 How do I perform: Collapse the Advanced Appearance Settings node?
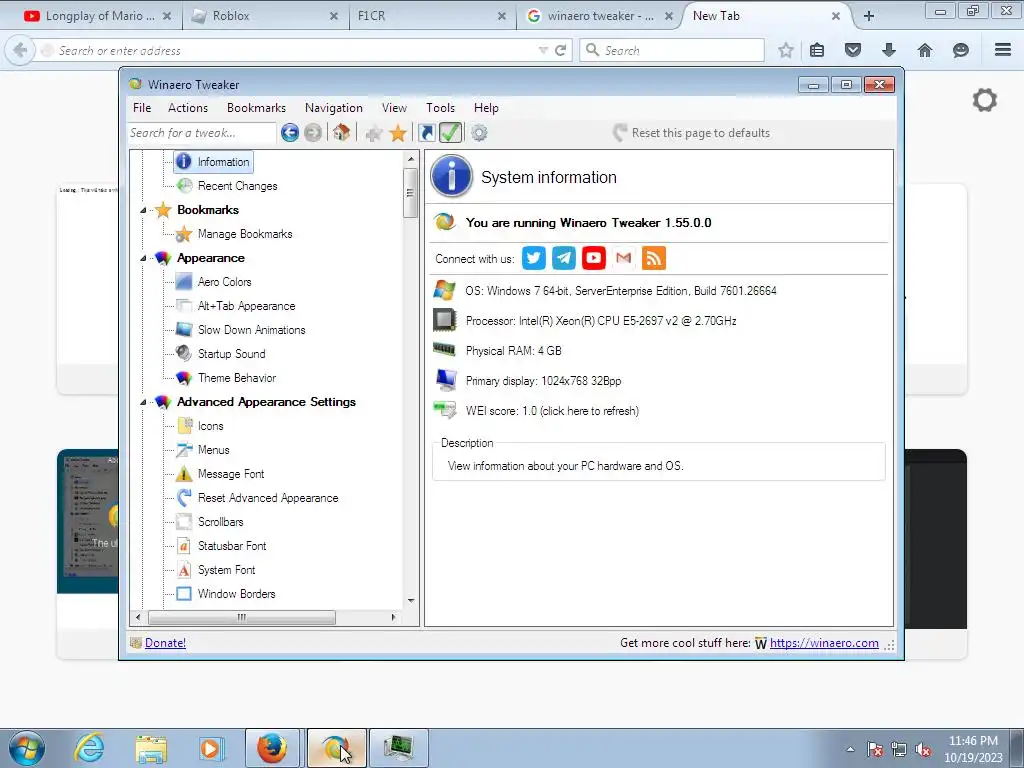tap(143, 402)
